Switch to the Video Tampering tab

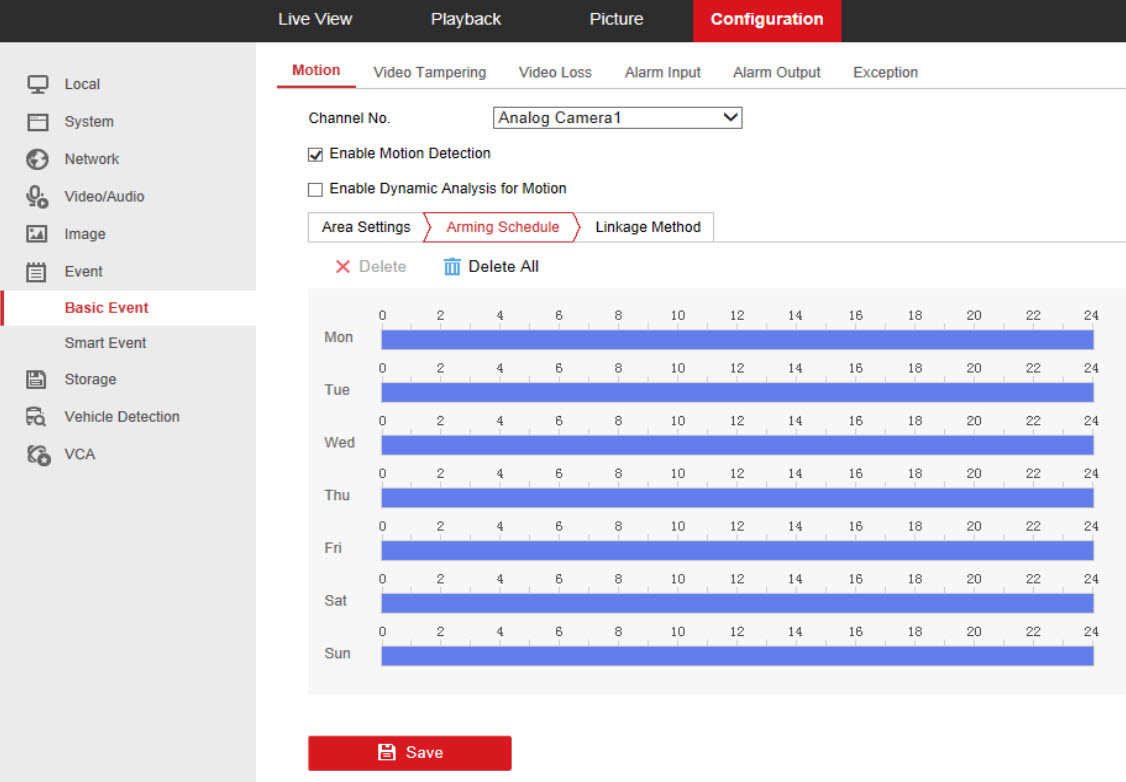click(x=429, y=73)
